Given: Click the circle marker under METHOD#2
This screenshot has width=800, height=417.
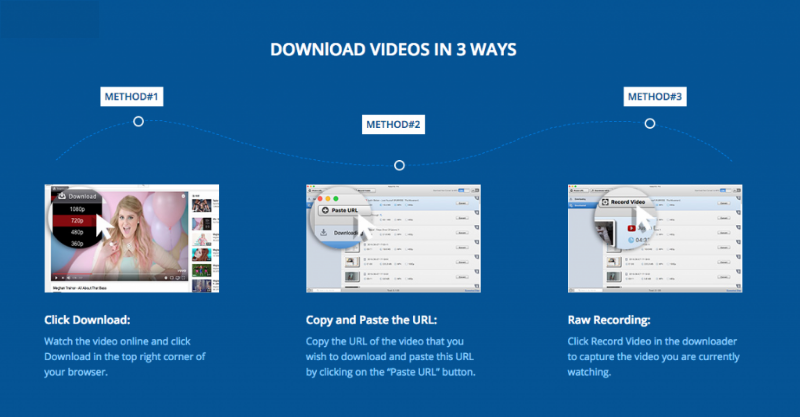Looking at the screenshot, I should pyautogui.click(x=399, y=165).
